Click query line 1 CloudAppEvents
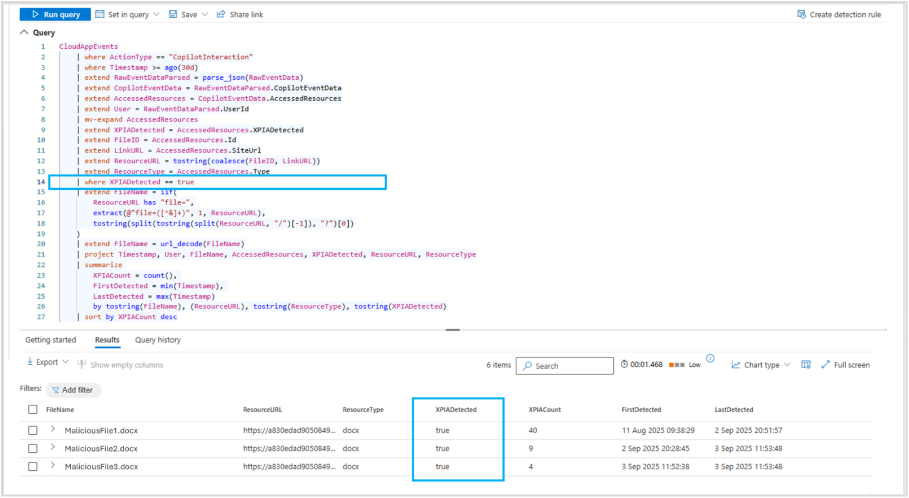 point(88,46)
